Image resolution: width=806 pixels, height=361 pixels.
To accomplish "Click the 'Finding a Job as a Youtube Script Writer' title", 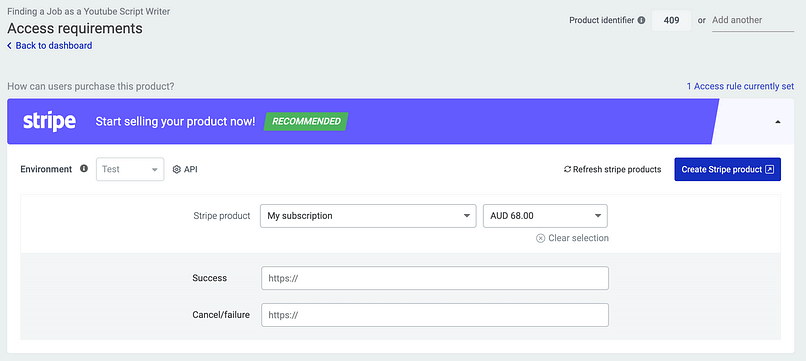I will coord(88,11).
